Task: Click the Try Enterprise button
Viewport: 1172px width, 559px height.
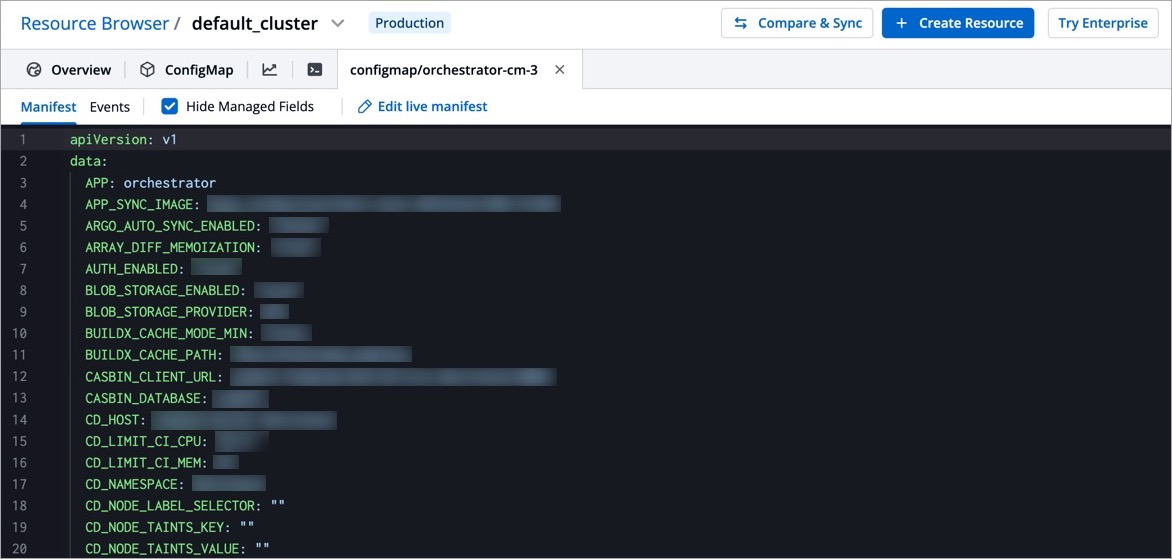Action: pos(1102,23)
